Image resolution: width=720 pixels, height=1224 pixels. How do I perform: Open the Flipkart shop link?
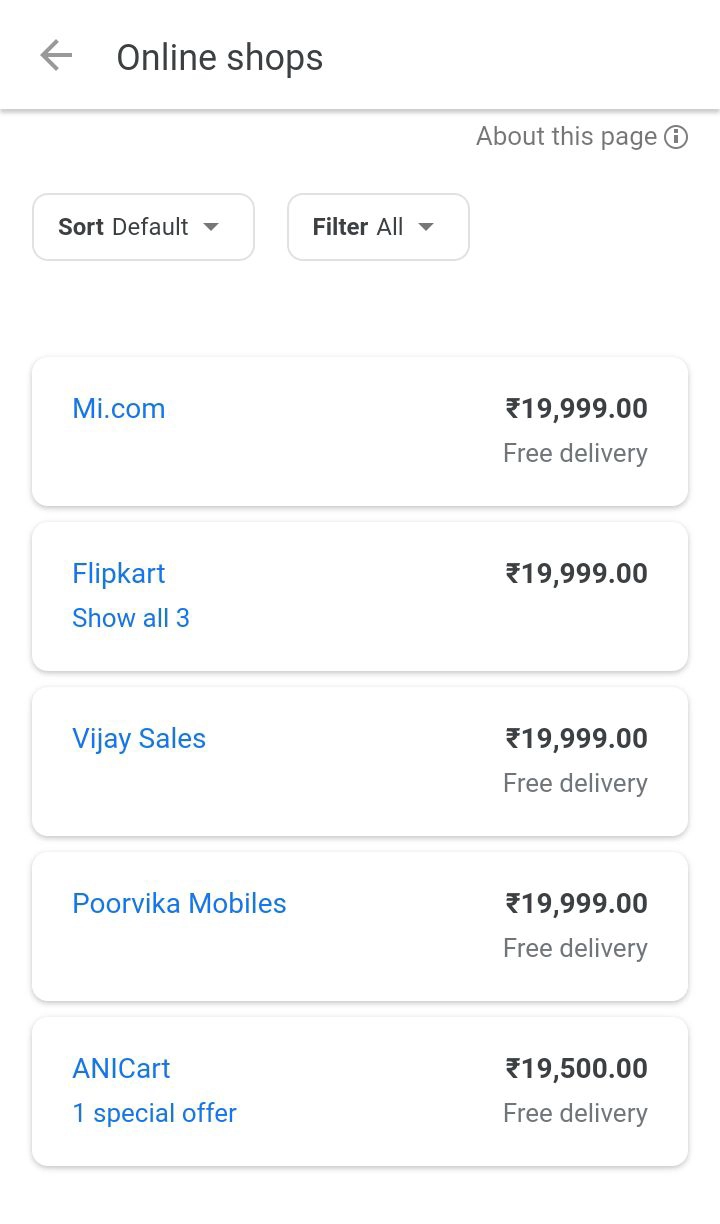tap(119, 573)
